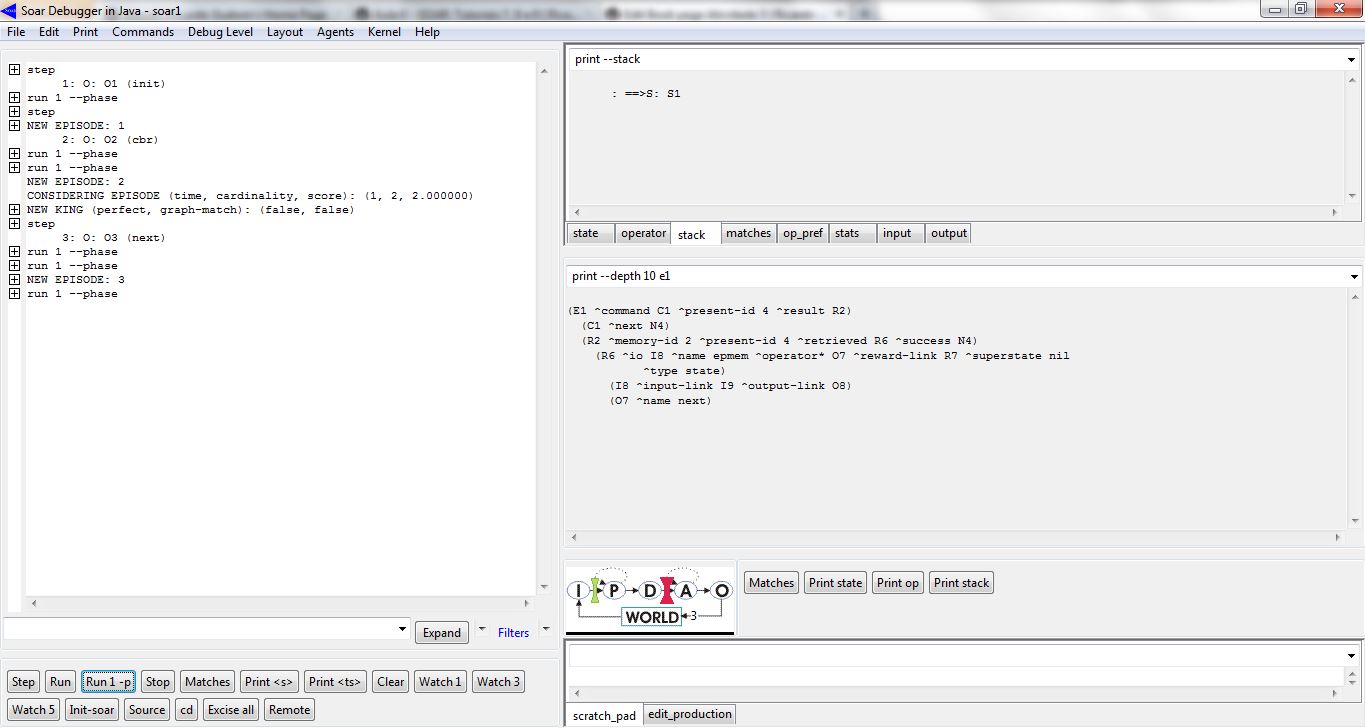This screenshot has width=1365, height=728.
Task: Click the Input (I) phase node in diagram
Action: 578,591
